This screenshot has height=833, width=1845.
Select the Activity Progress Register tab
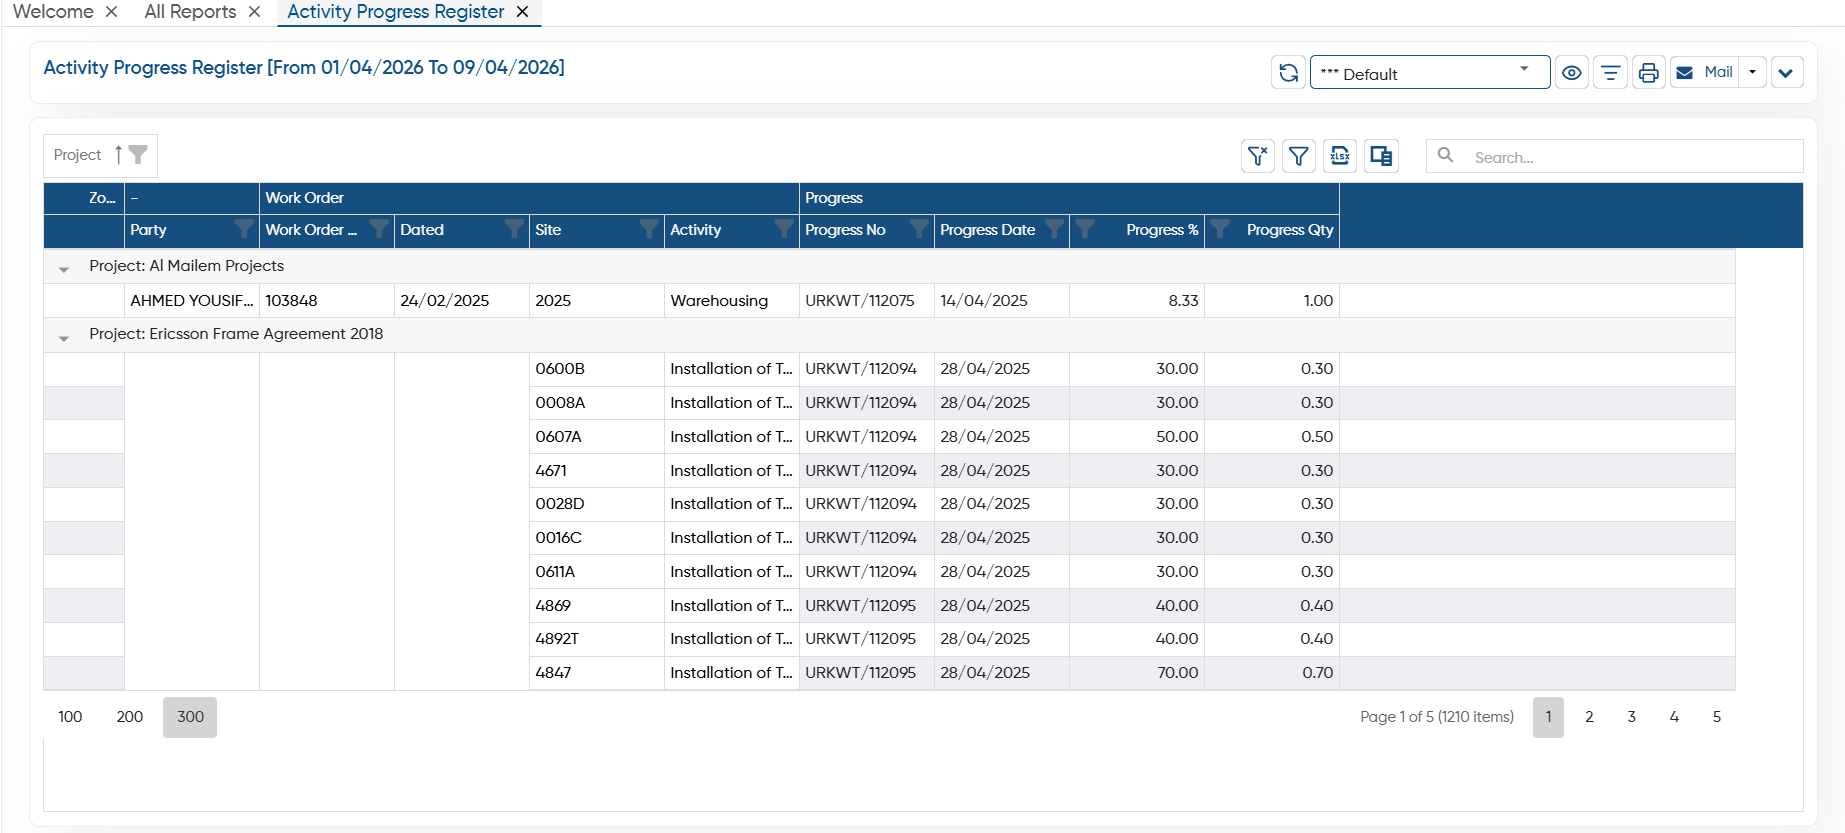(x=396, y=12)
